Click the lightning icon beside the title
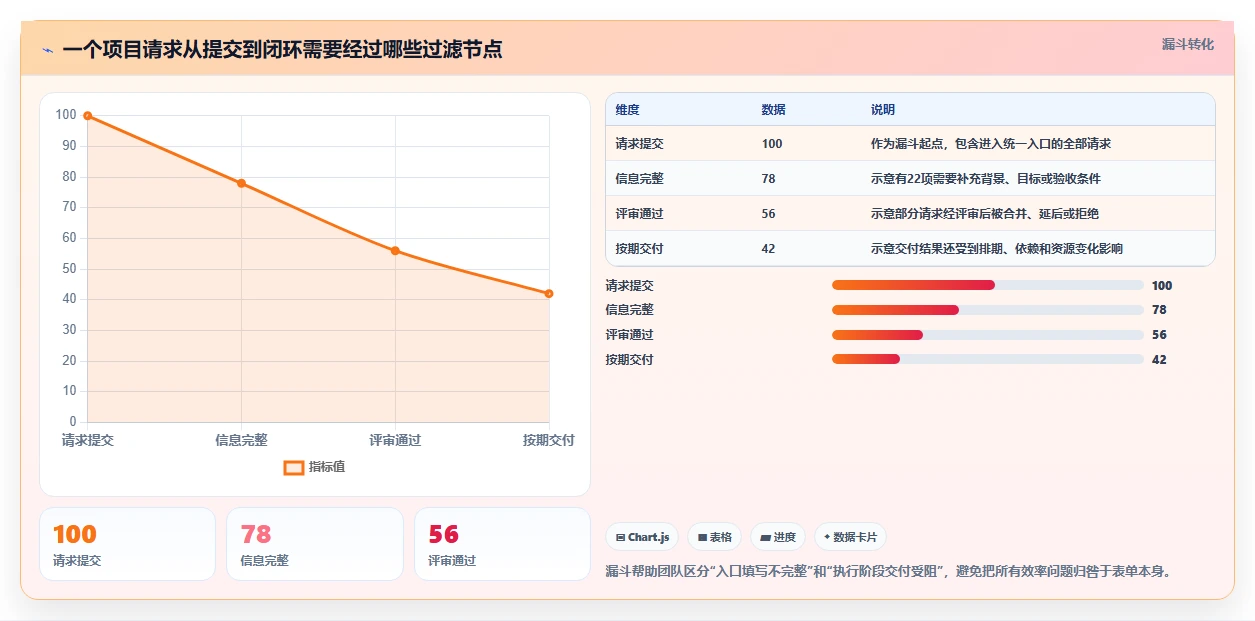 click(48, 50)
